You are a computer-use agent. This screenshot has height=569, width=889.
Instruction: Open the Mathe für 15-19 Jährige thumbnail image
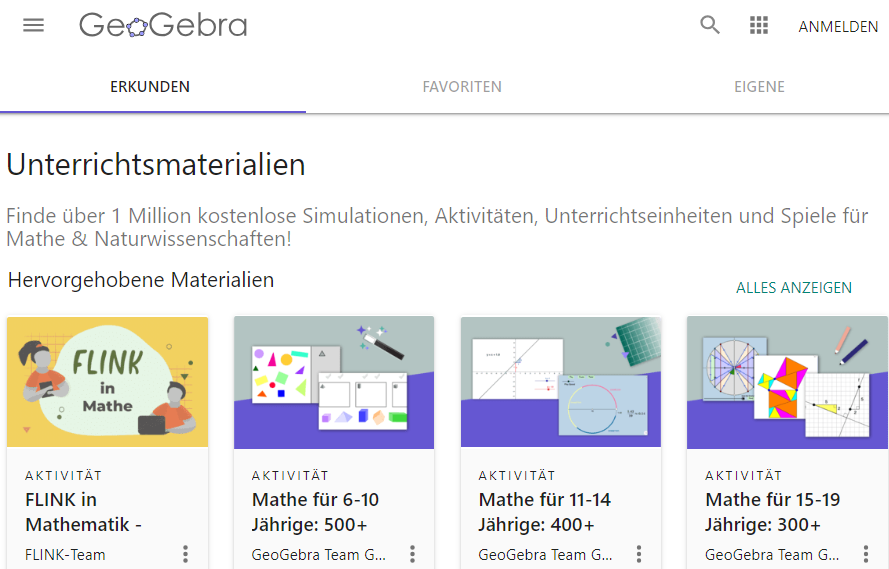(787, 382)
